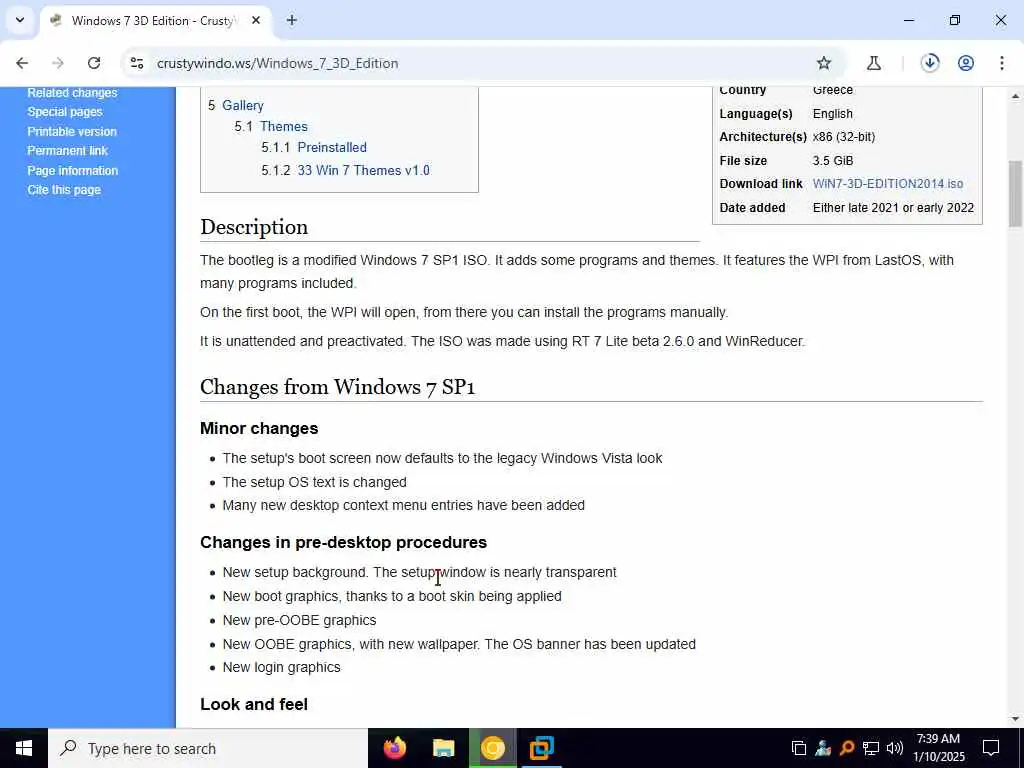The image size is (1024, 768).
Task: Reload the current page
Action: [x=94, y=63]
